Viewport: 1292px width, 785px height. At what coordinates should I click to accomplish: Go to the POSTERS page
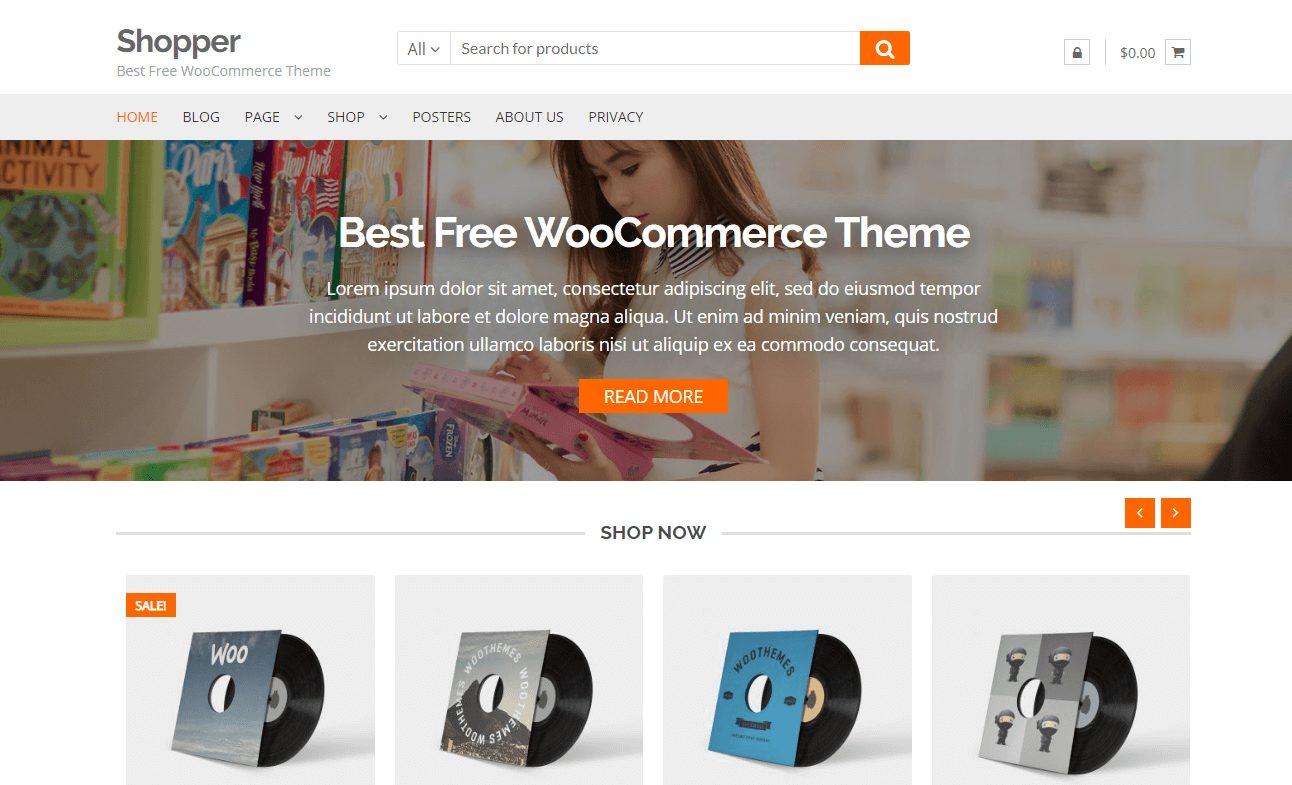click(441, 117)
